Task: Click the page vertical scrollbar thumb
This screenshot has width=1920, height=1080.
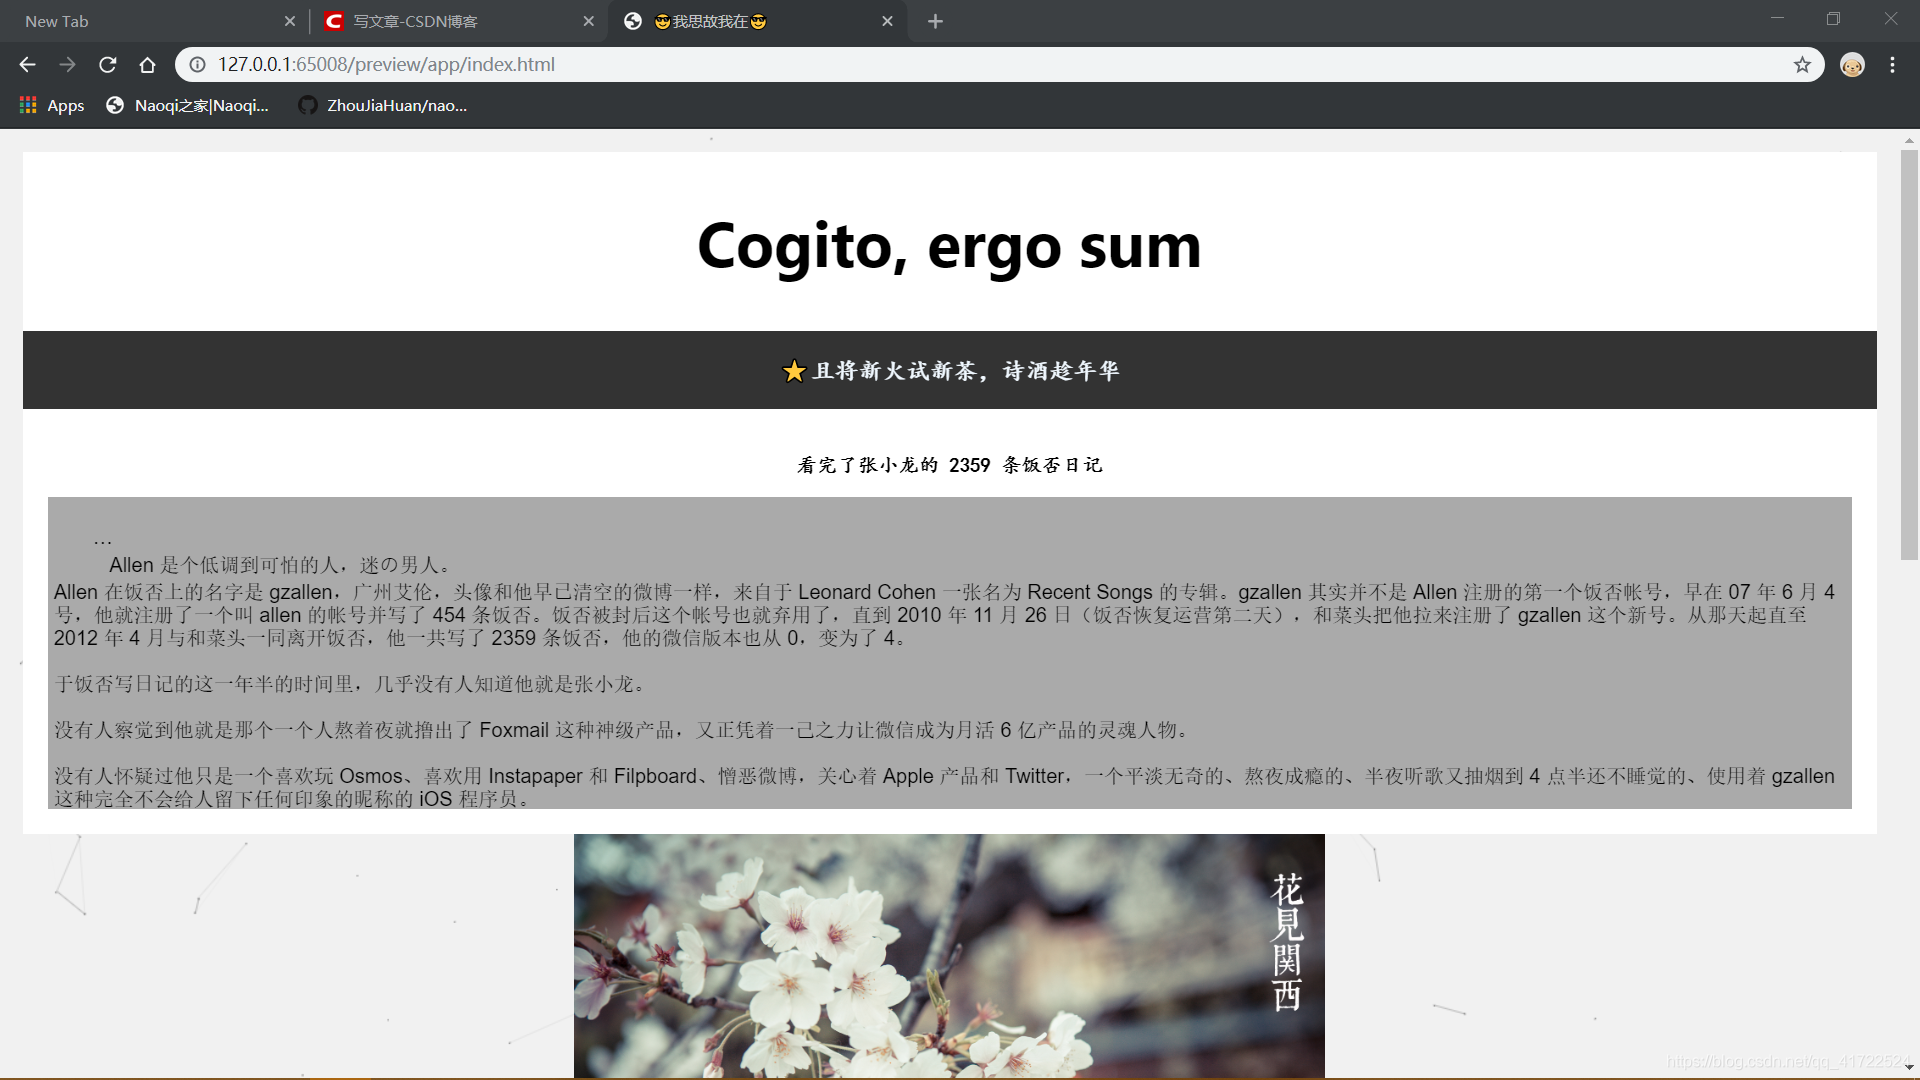Action: [1909, 355]
